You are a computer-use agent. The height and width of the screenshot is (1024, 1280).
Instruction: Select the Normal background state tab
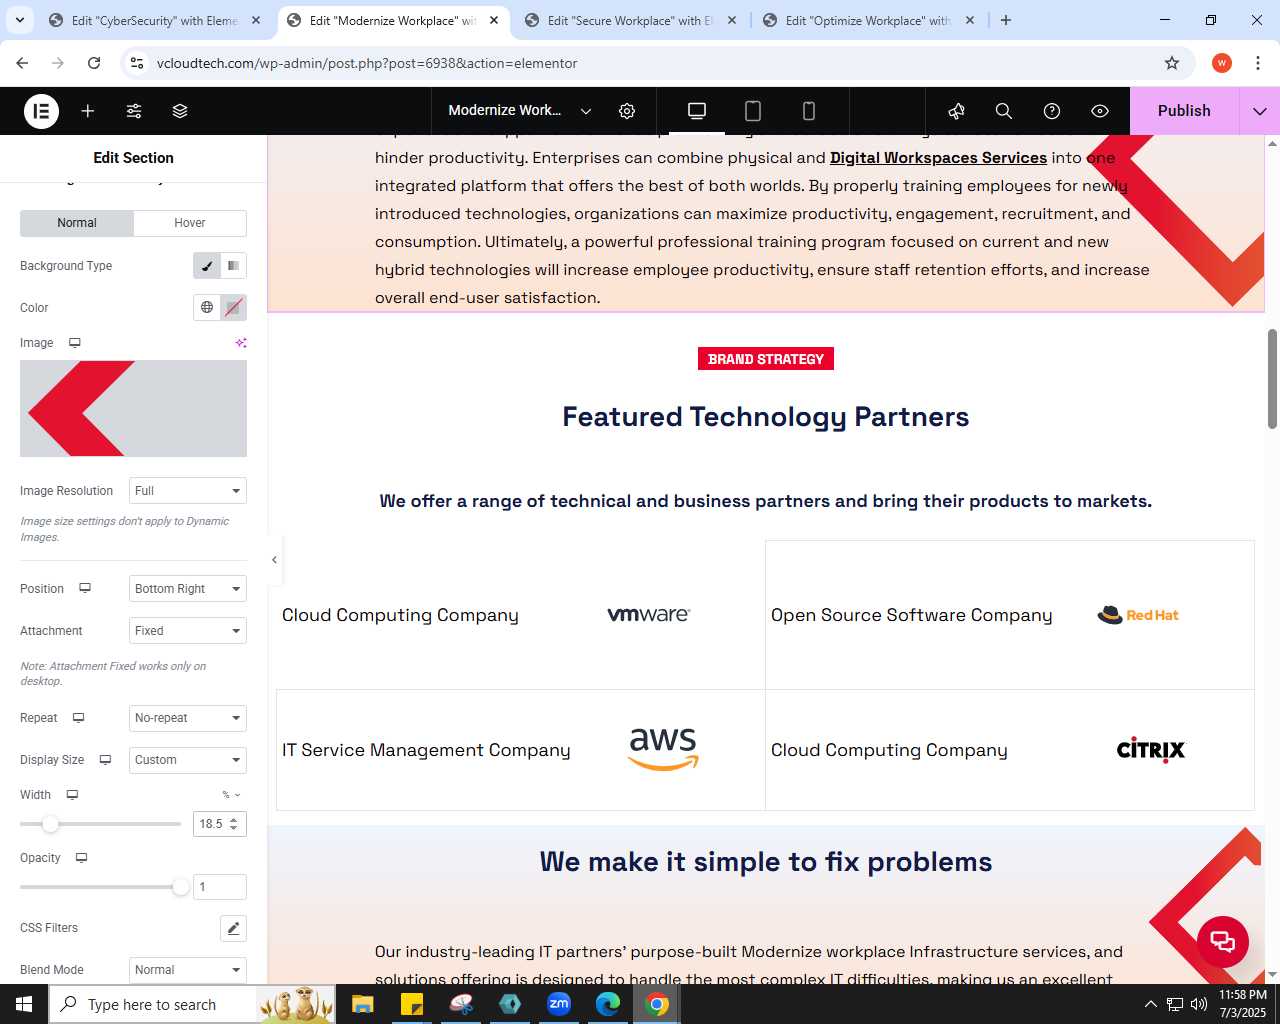(x=77, y=223)
